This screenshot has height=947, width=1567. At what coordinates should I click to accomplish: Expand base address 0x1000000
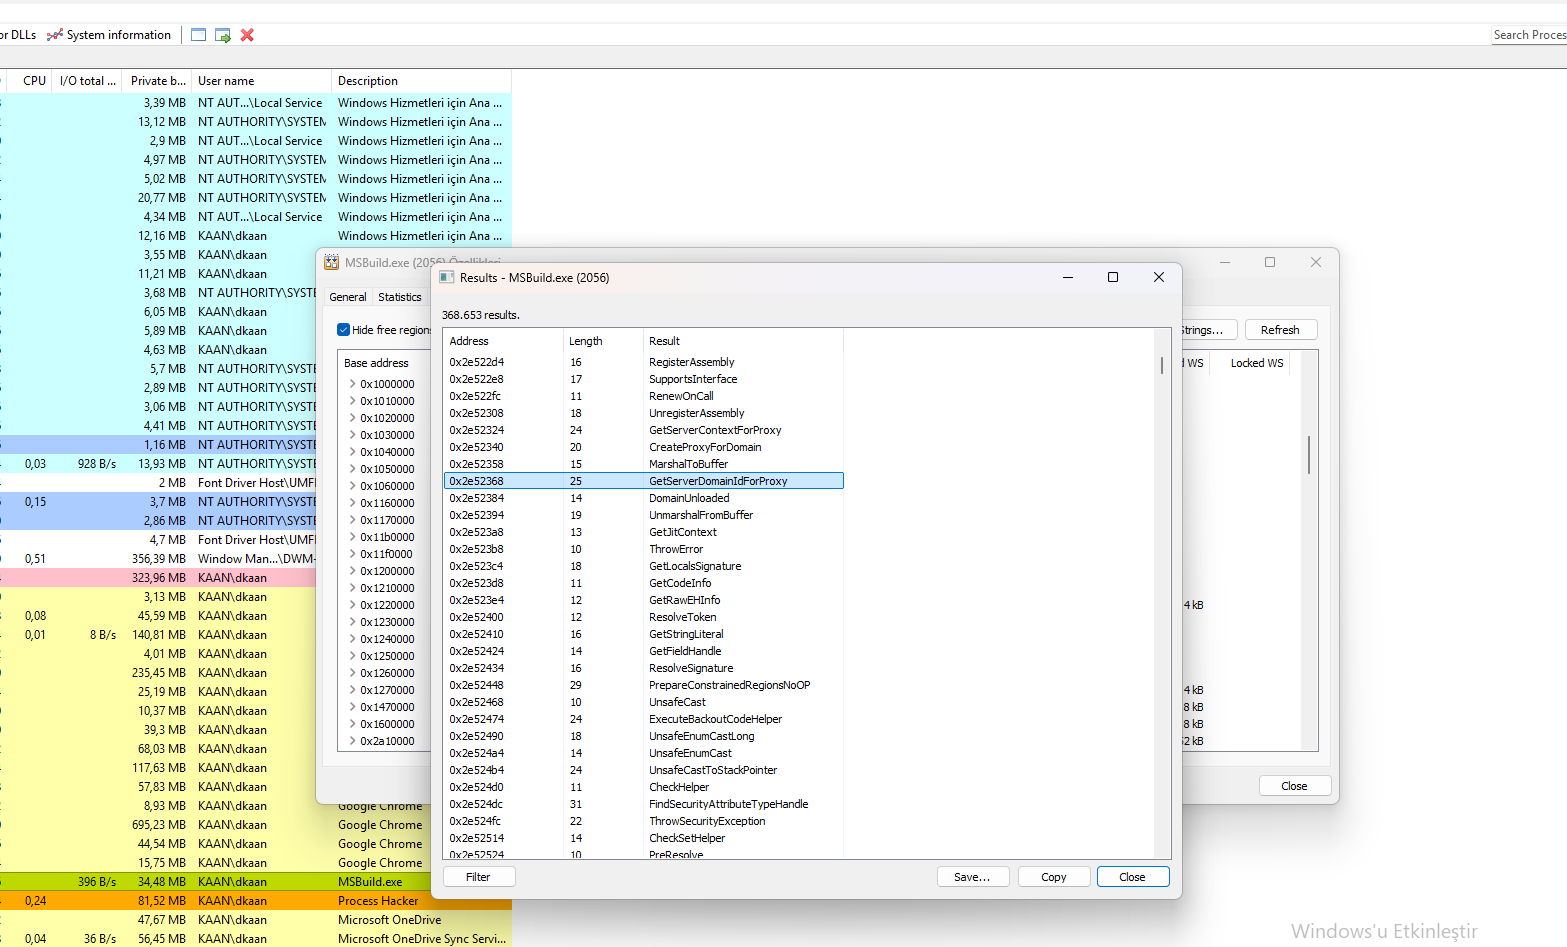[x=352, y=384]
